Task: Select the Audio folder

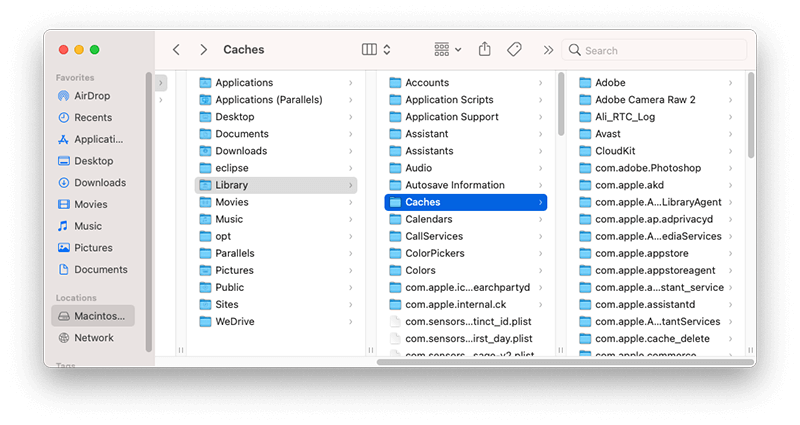Action: [466, 168]
